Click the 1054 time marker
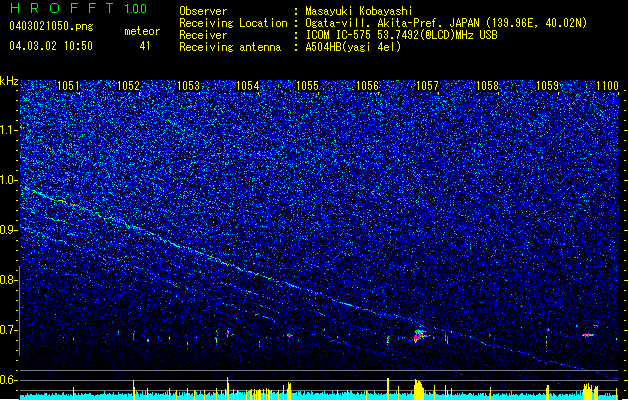Viewport: 629px width, 400px height. [248, 85]
